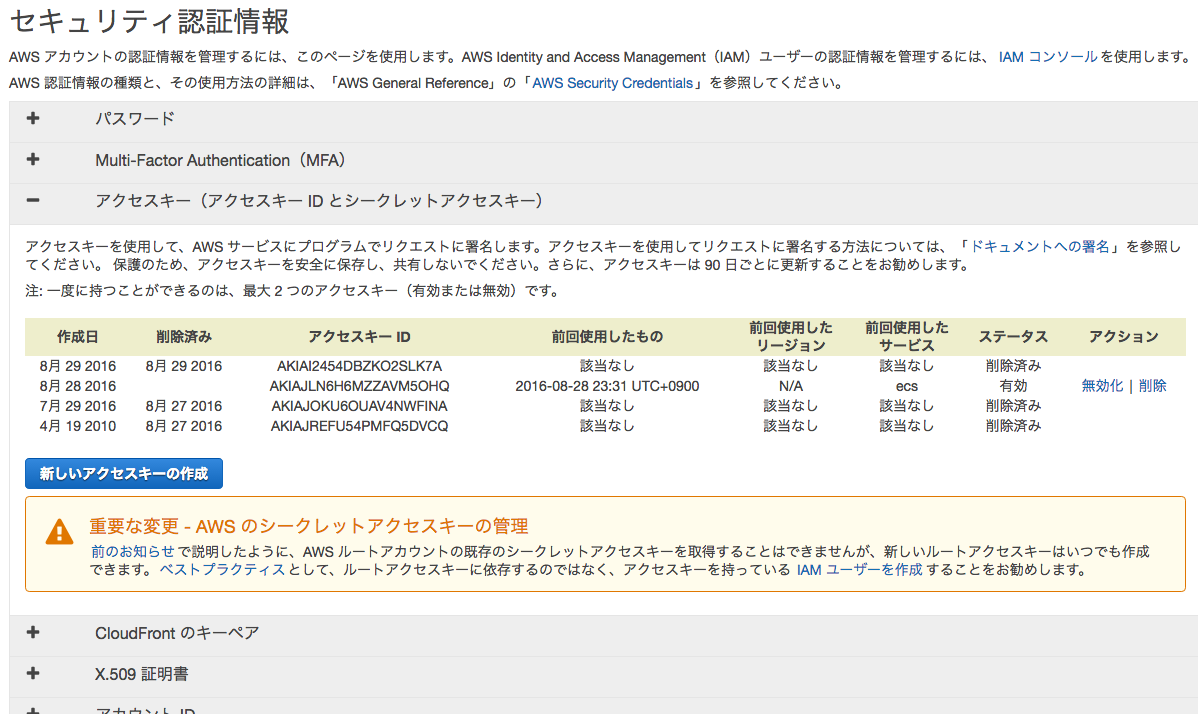
Task: Select access key ID AKIAJLN6H6MZZAVM5OHQ
Action: click(x=359, y=386)
